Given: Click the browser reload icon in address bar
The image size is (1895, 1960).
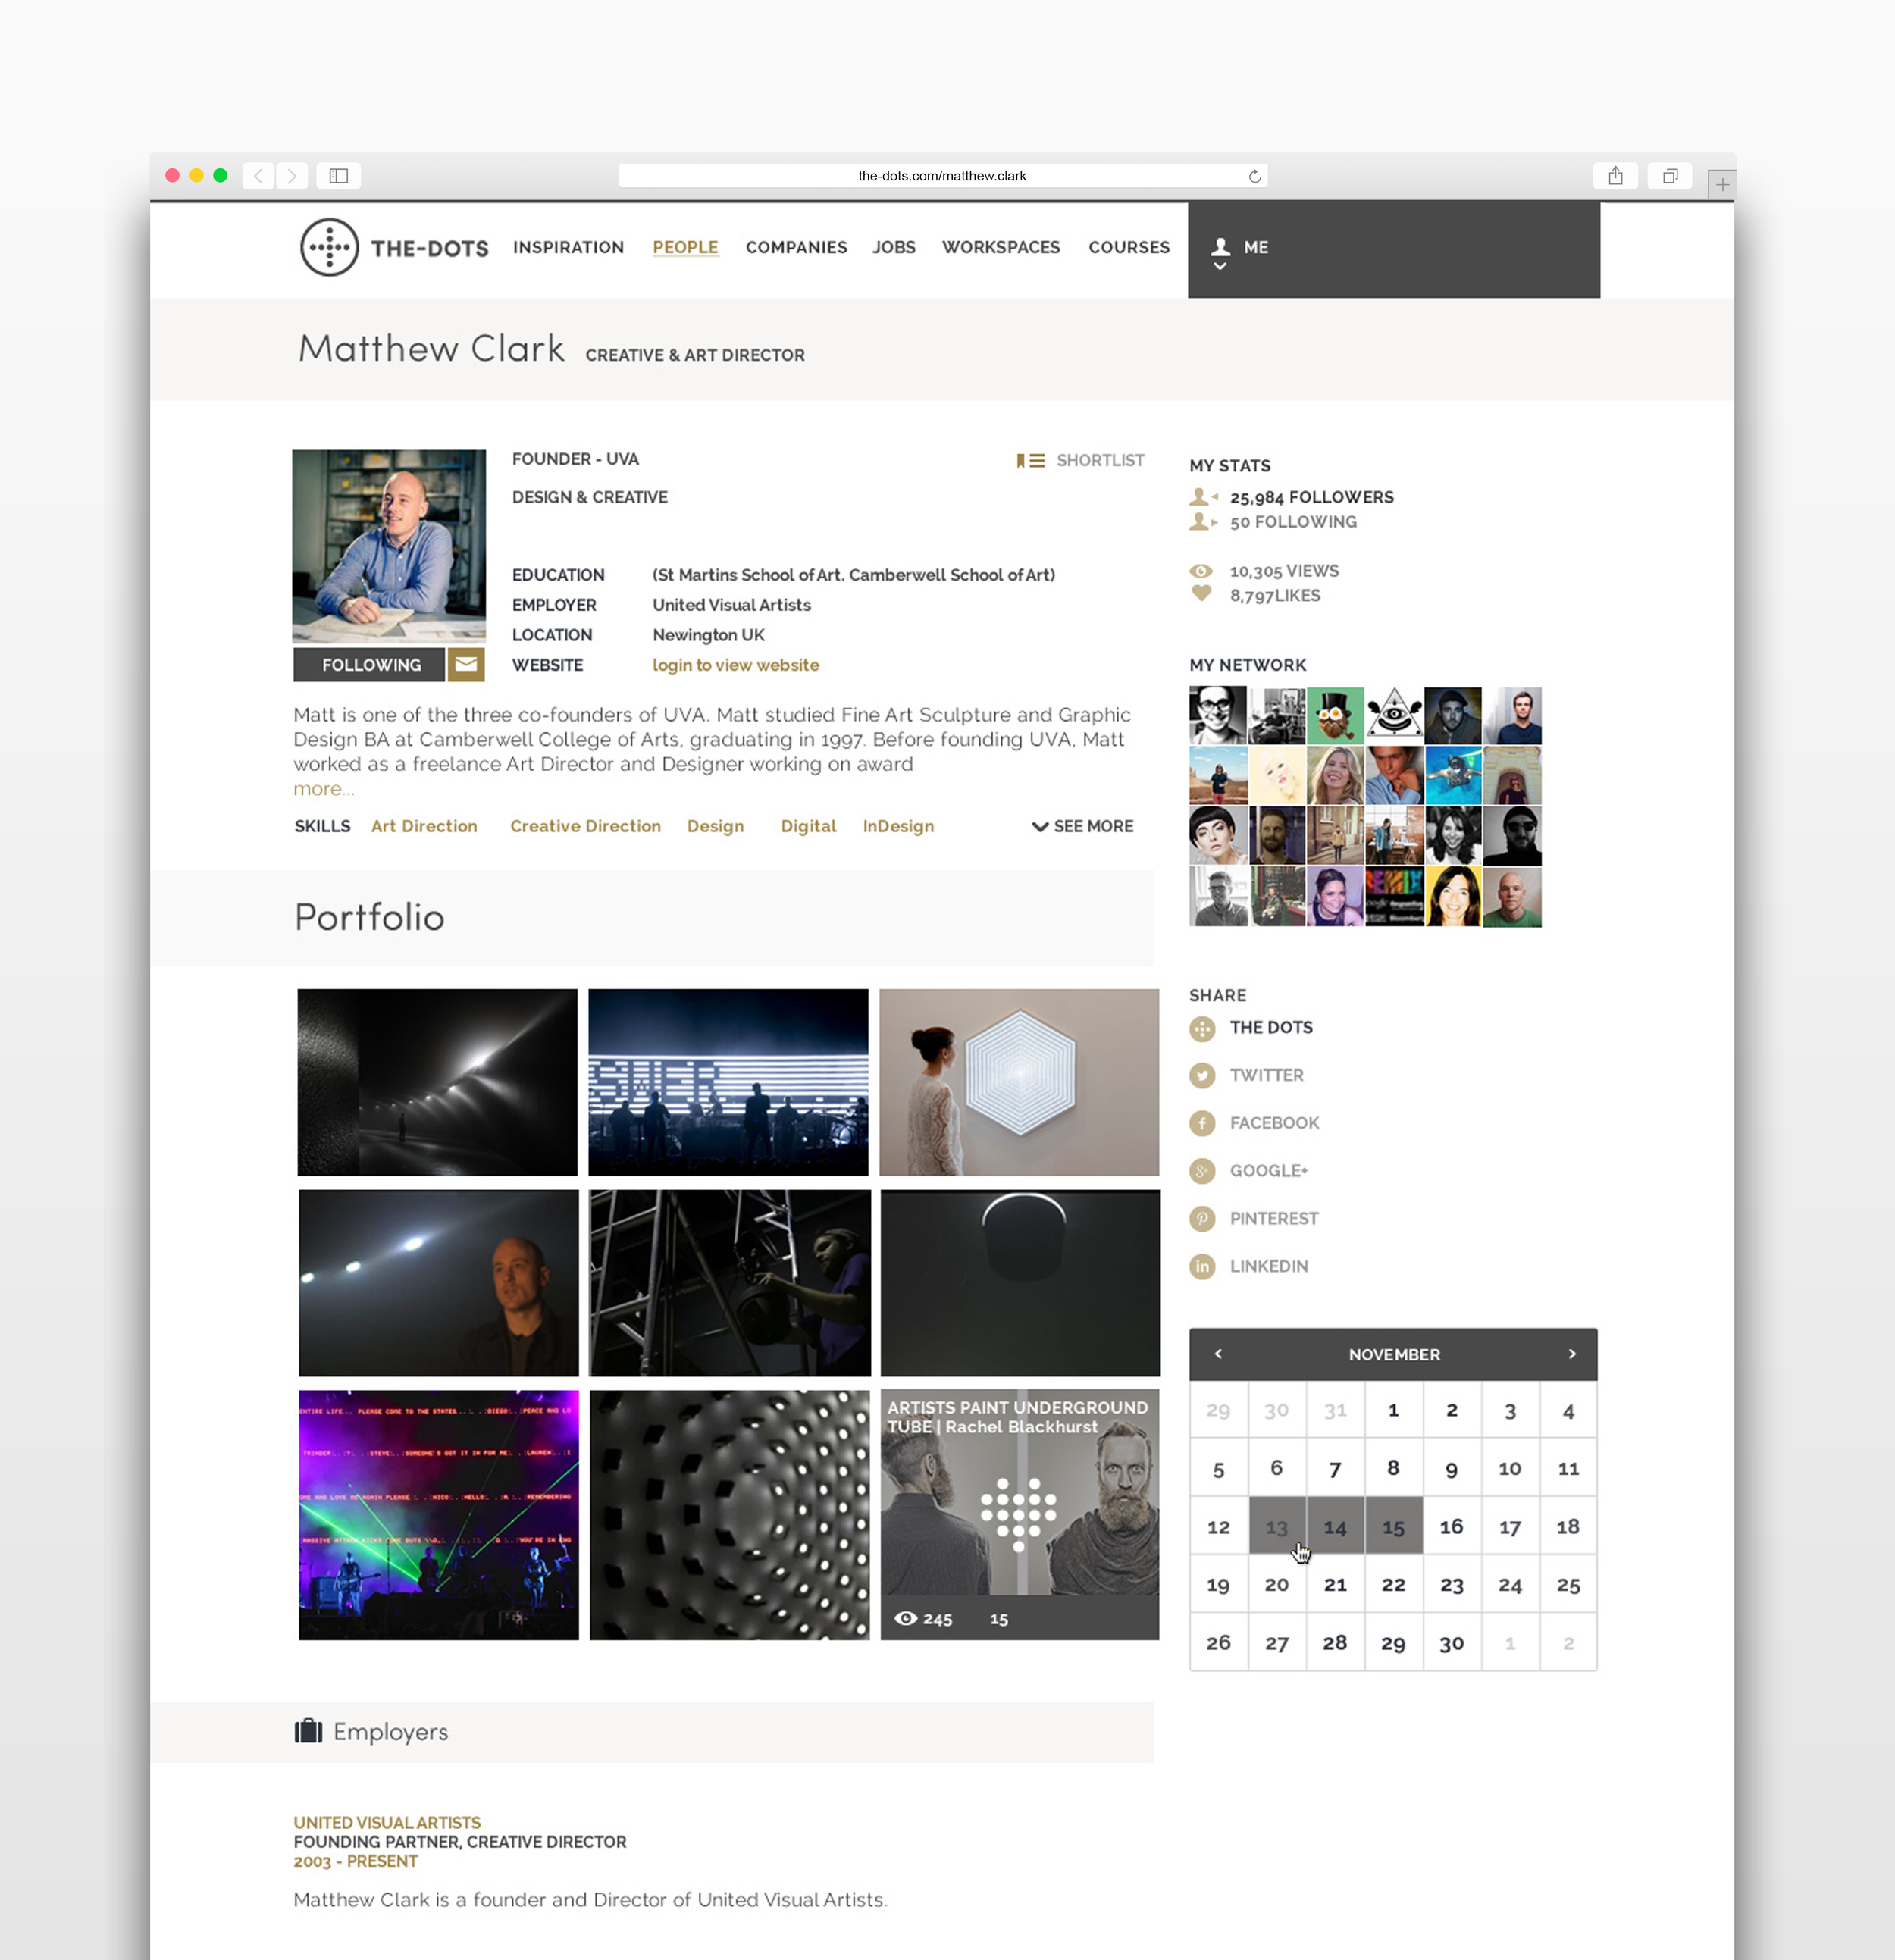Looking at the screenshot, I should [x=1254, y=176].
